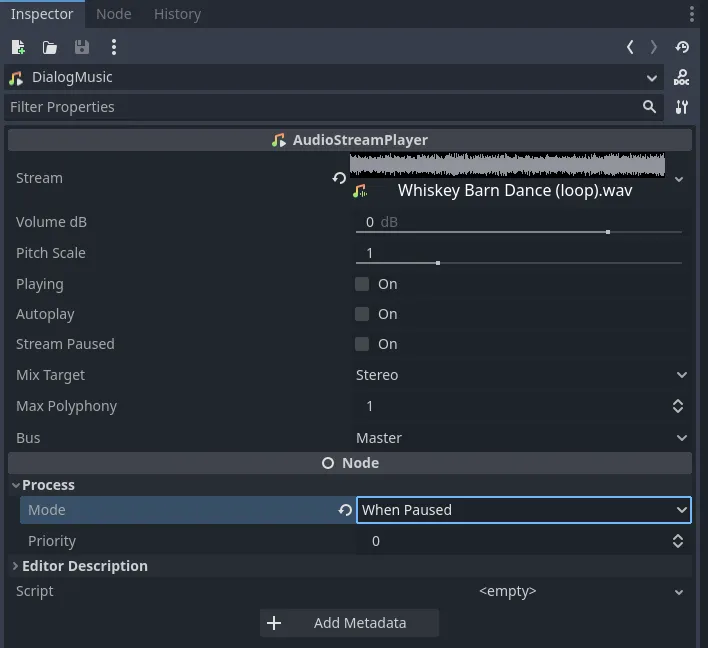The width and height of the screenshot is (708, 648).
Task: Click plus icon in Add Metadata
Action: [274, 623]
